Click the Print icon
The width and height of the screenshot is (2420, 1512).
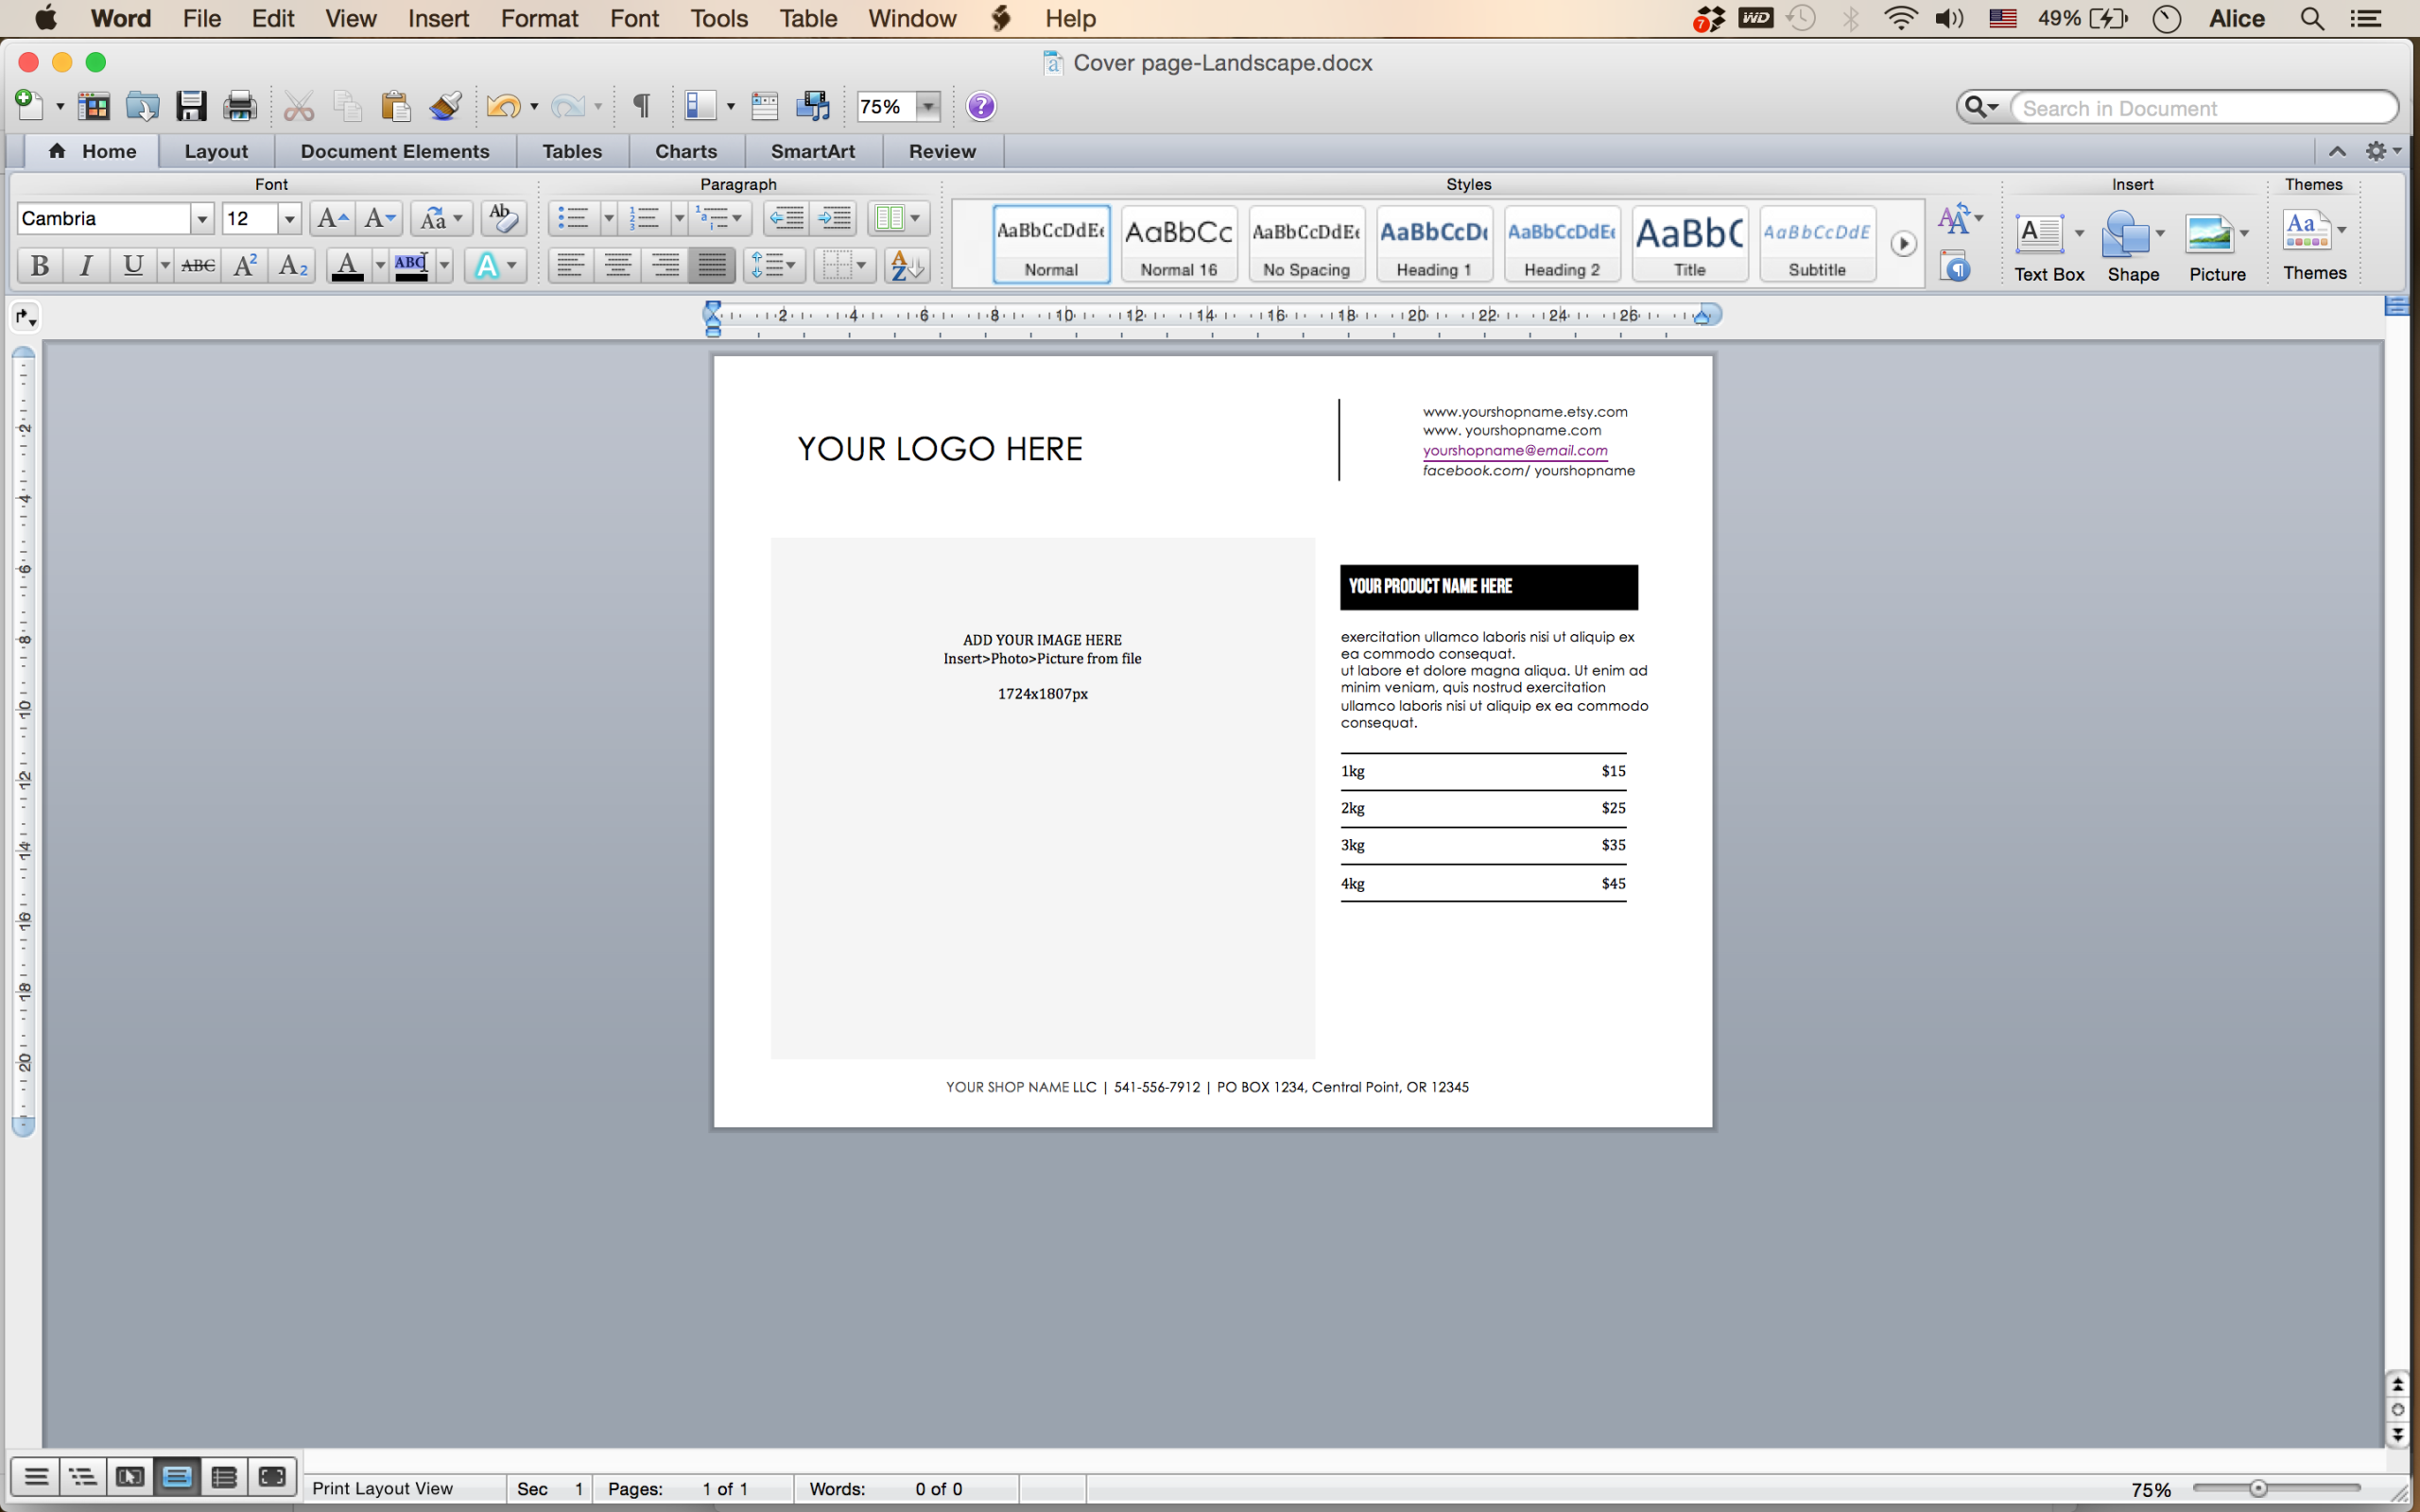pyautogui.click(x=240, y=106)
